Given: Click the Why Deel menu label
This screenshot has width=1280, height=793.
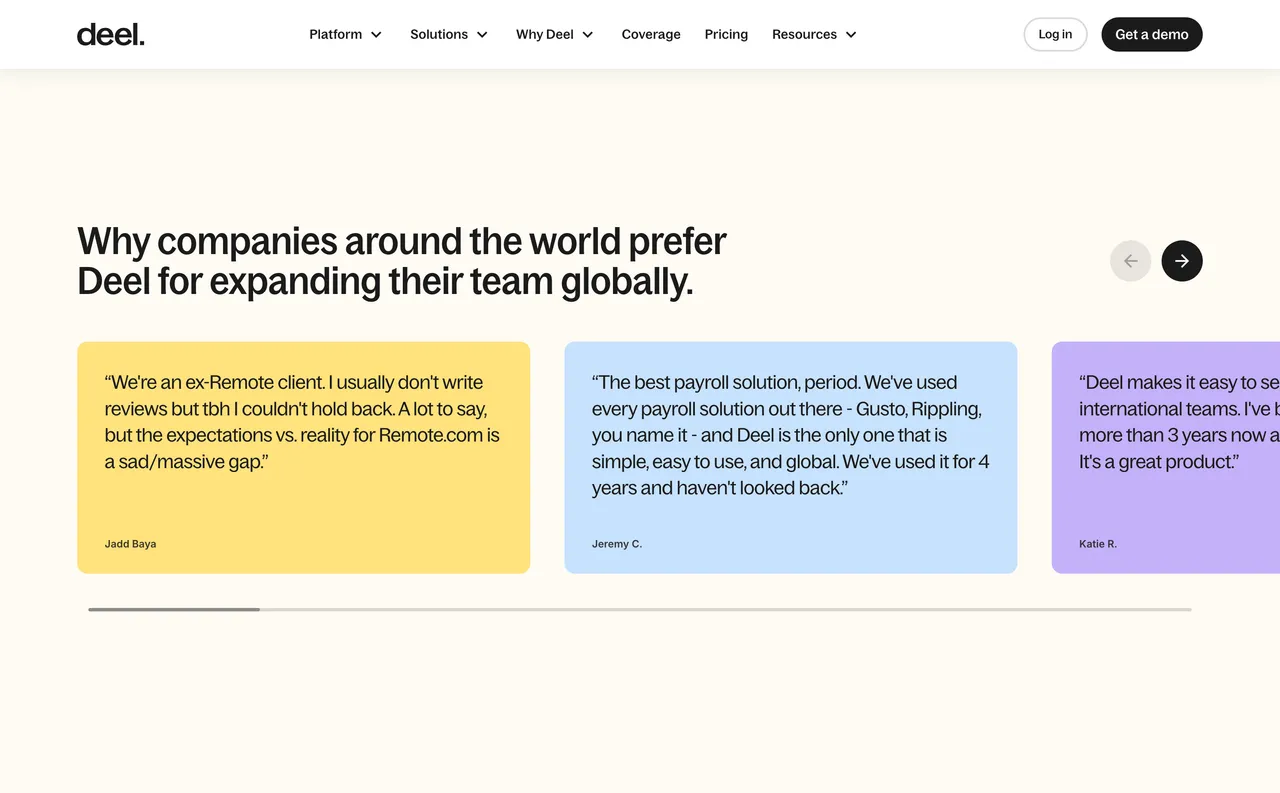Looking at the screenshot, I should [x=545, y=35].
